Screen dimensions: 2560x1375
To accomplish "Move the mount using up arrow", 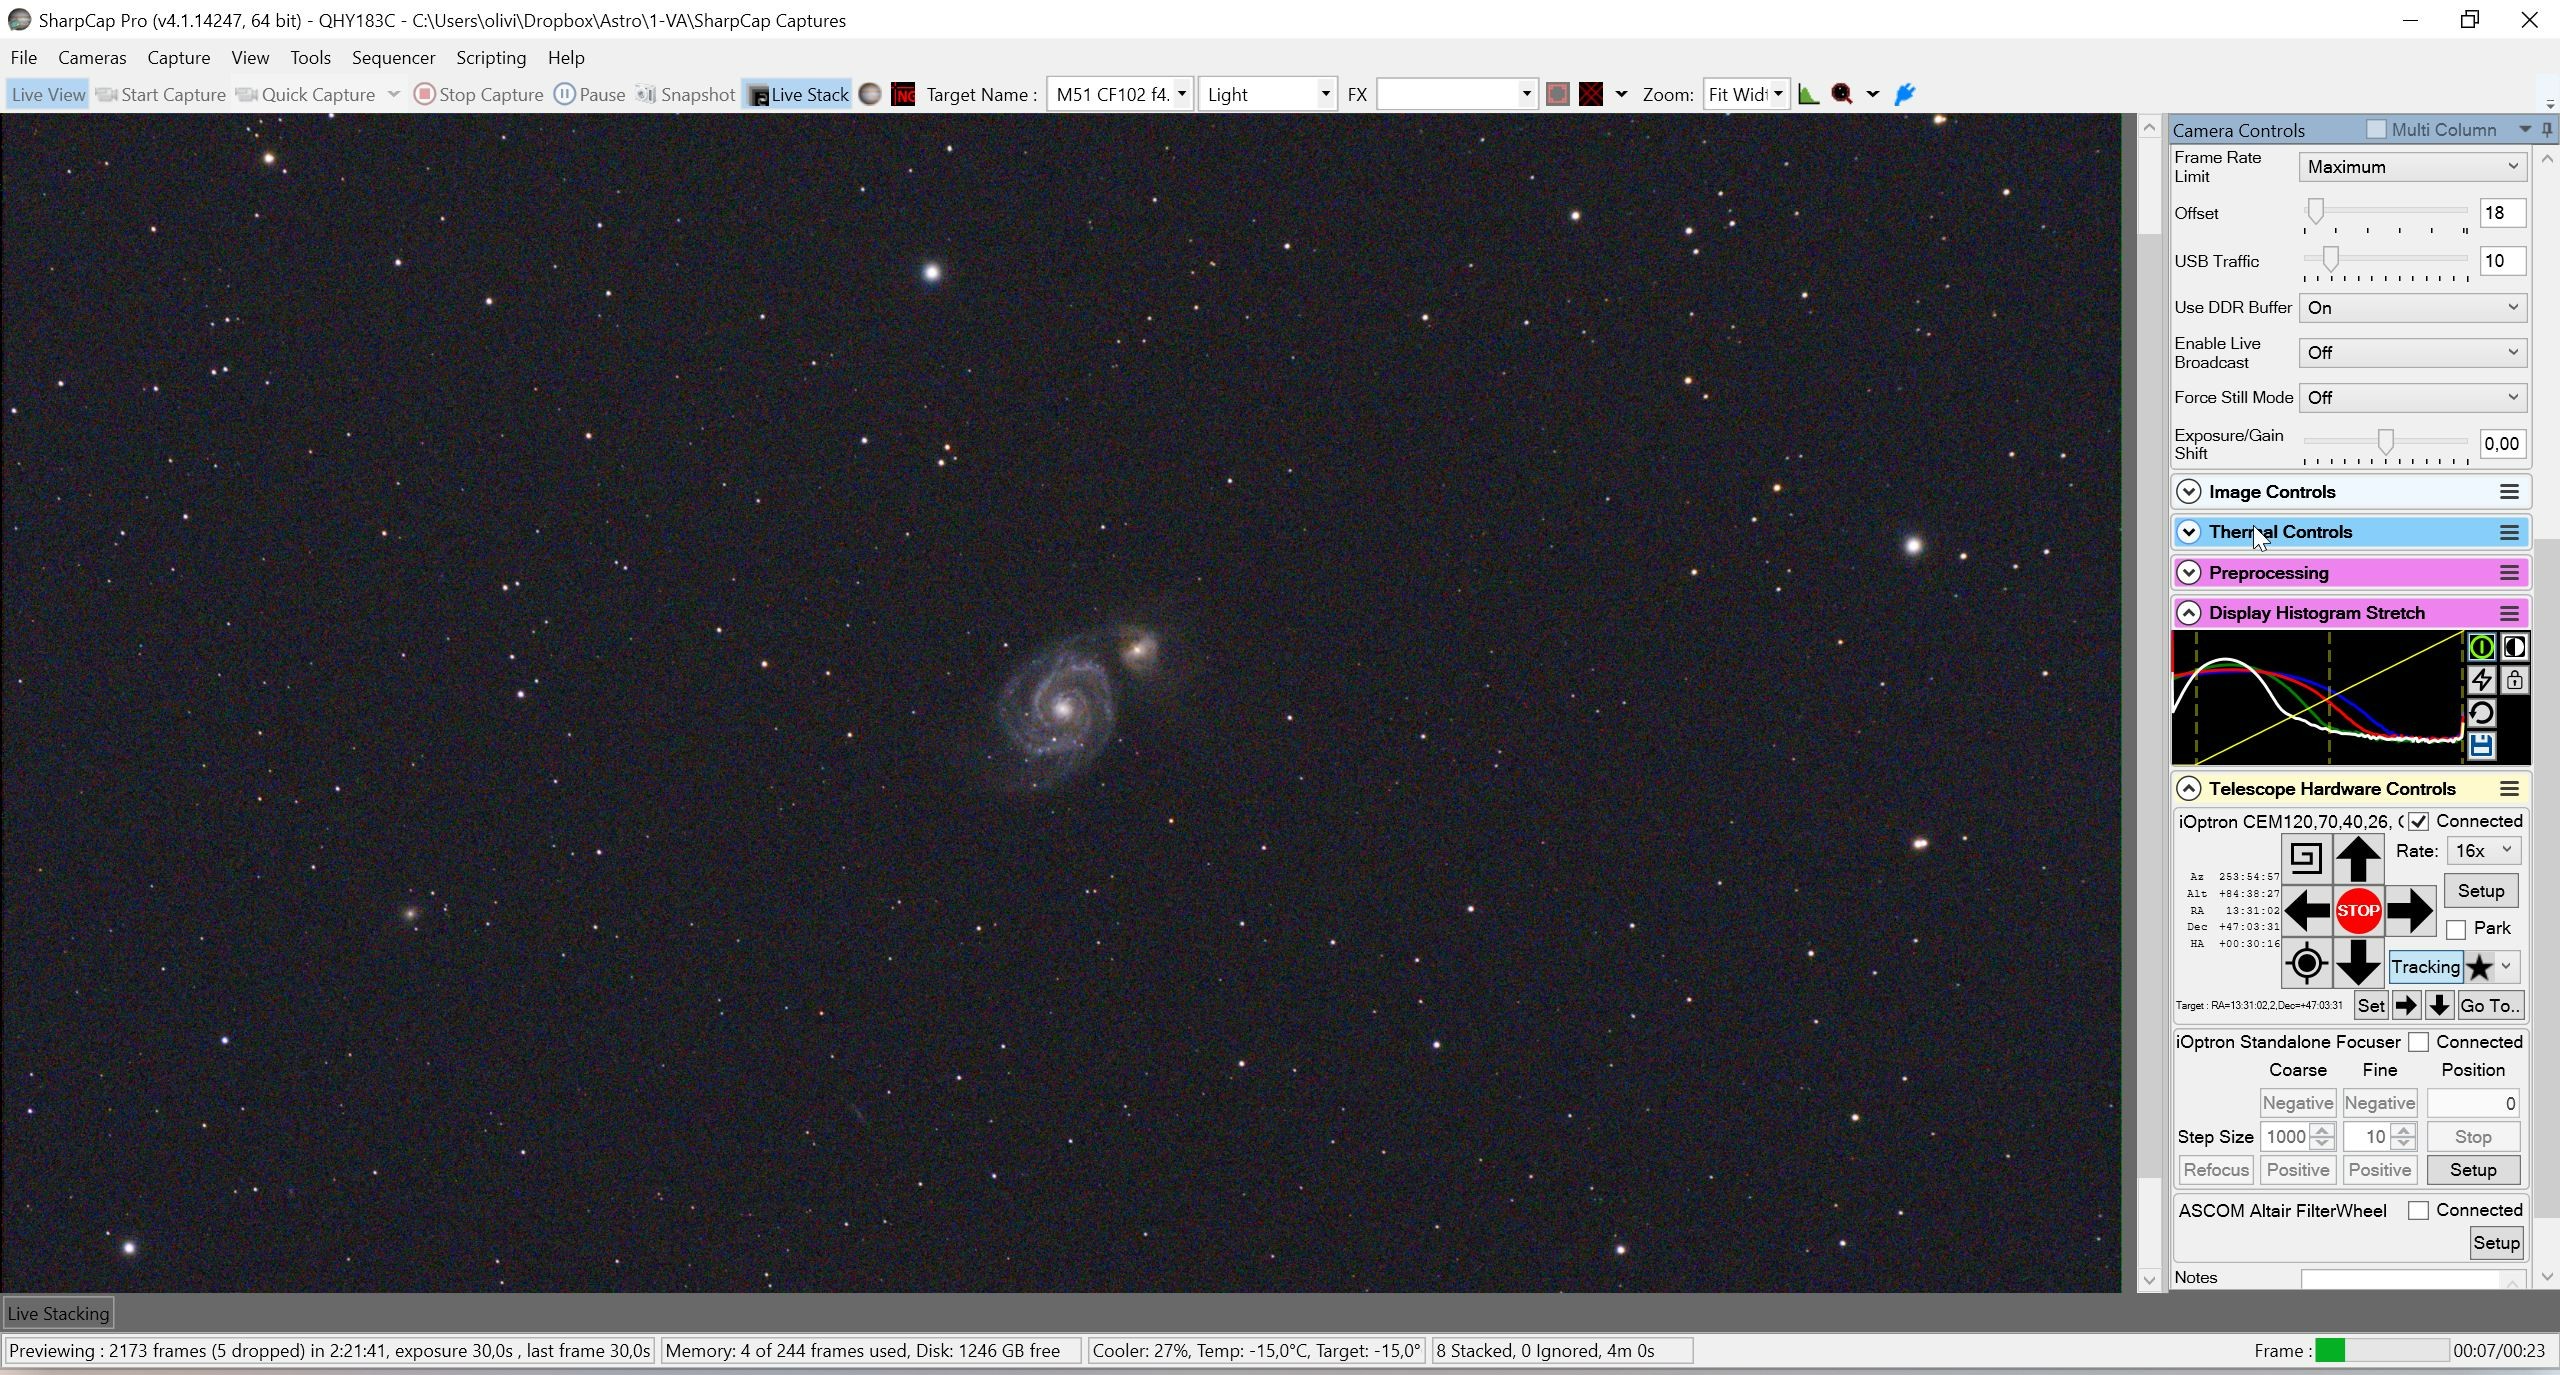I will tap(2357, 858).
